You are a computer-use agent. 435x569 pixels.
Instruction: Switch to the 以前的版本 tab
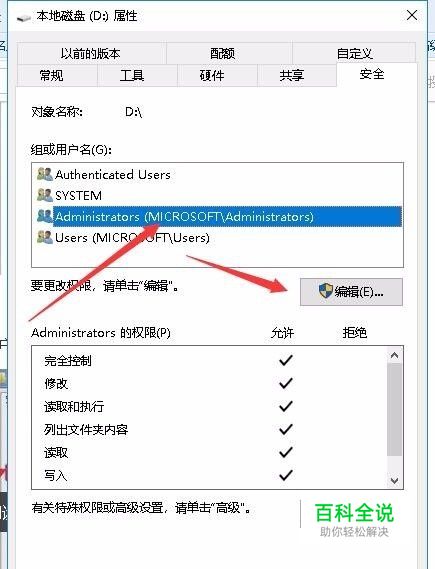point(91,53)
